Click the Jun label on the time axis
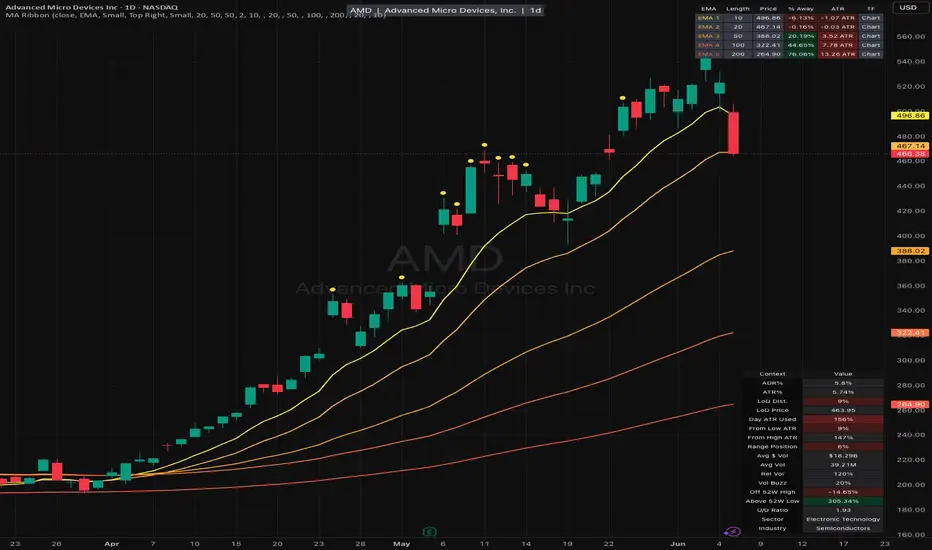The width and height of the screenshot is (932, 550). 678,543
